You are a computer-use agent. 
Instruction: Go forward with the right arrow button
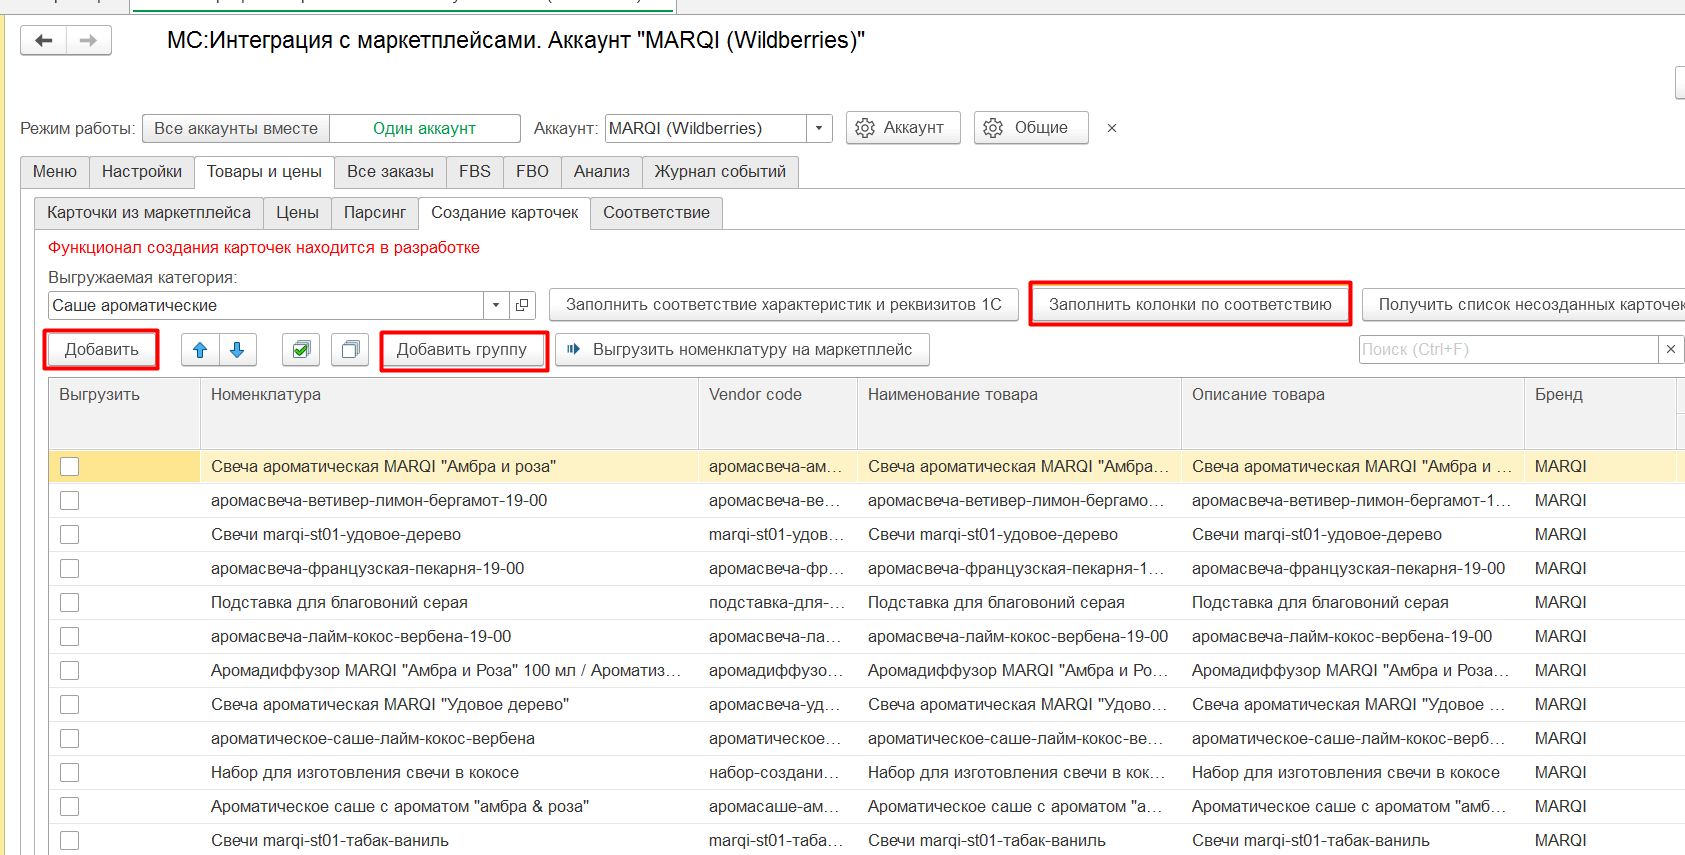tap(88, 40)
